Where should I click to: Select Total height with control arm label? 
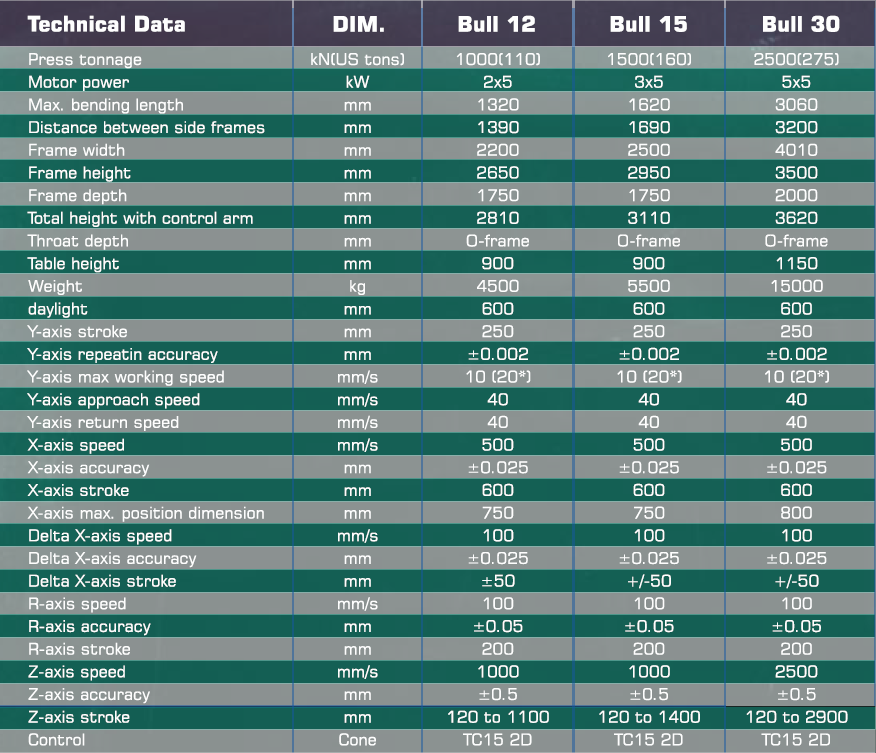click(x=140, y=218)
